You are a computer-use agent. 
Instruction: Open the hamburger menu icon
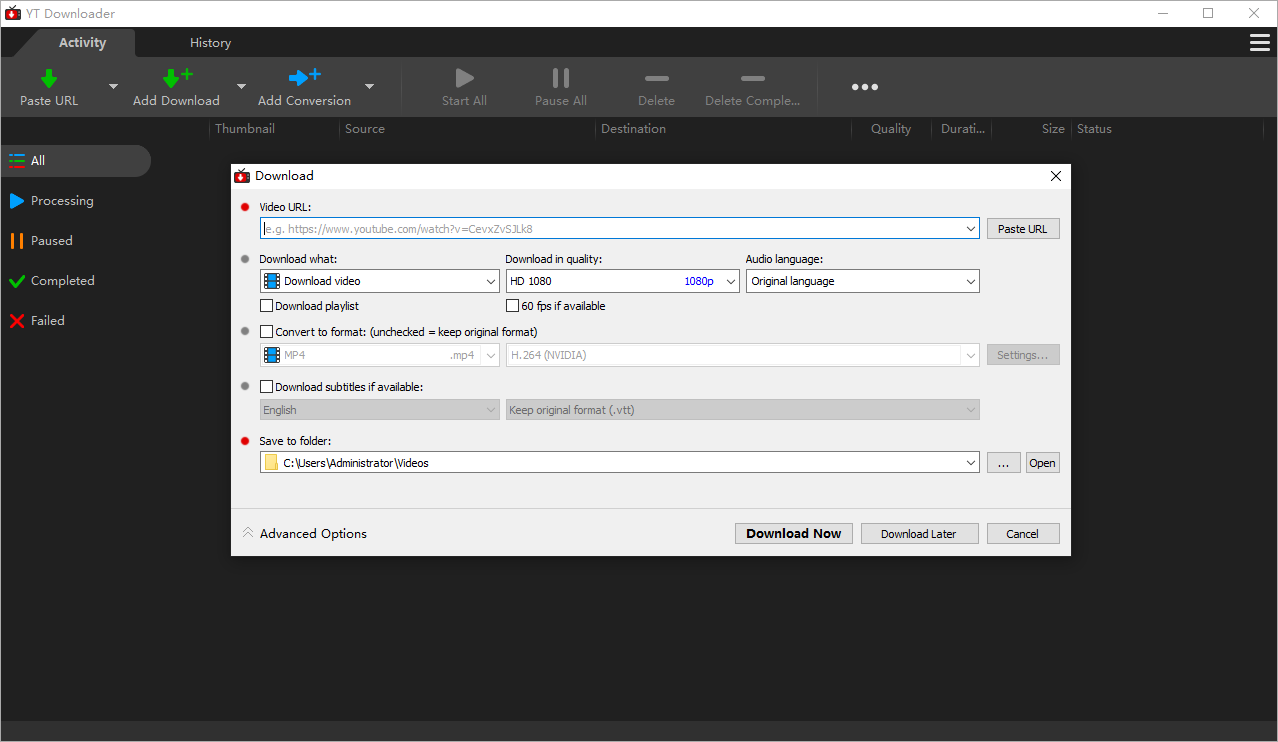1259,42
